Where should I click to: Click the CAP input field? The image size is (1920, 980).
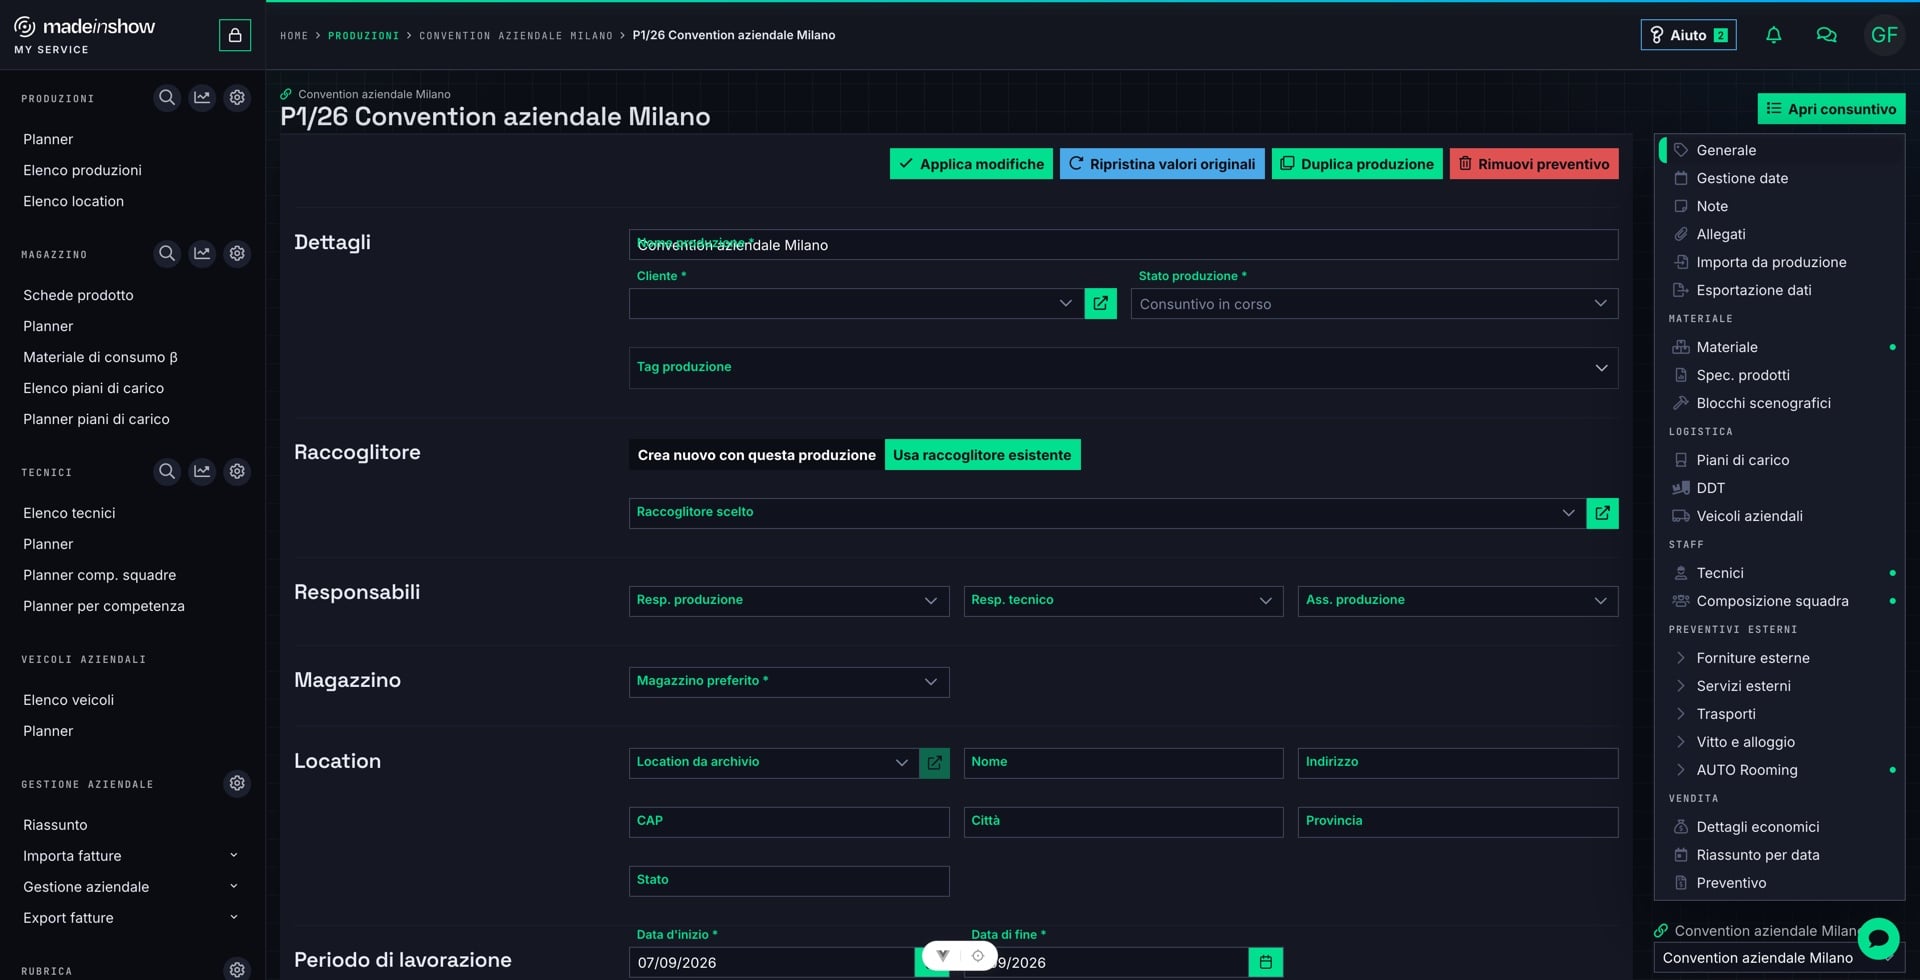[x=789, y=822]
